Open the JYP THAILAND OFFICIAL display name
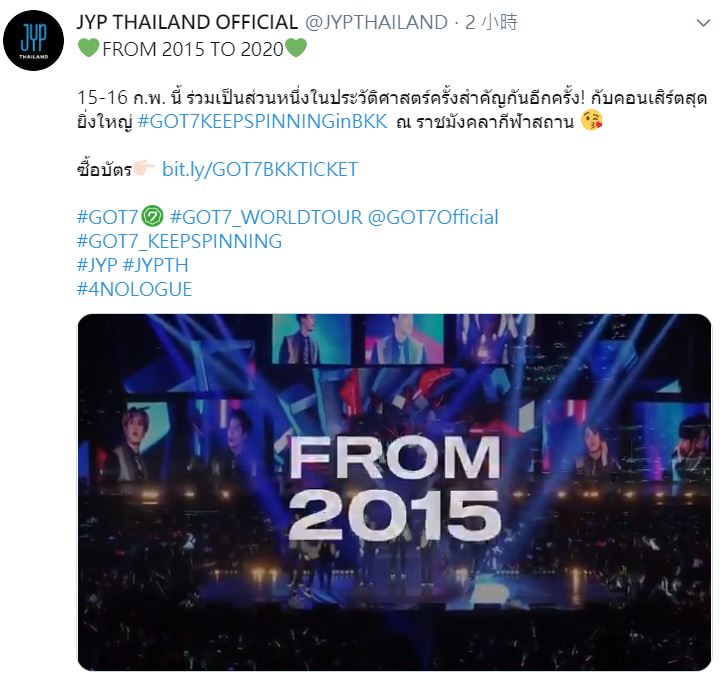The image size is (726, 679). click(187, 22)
